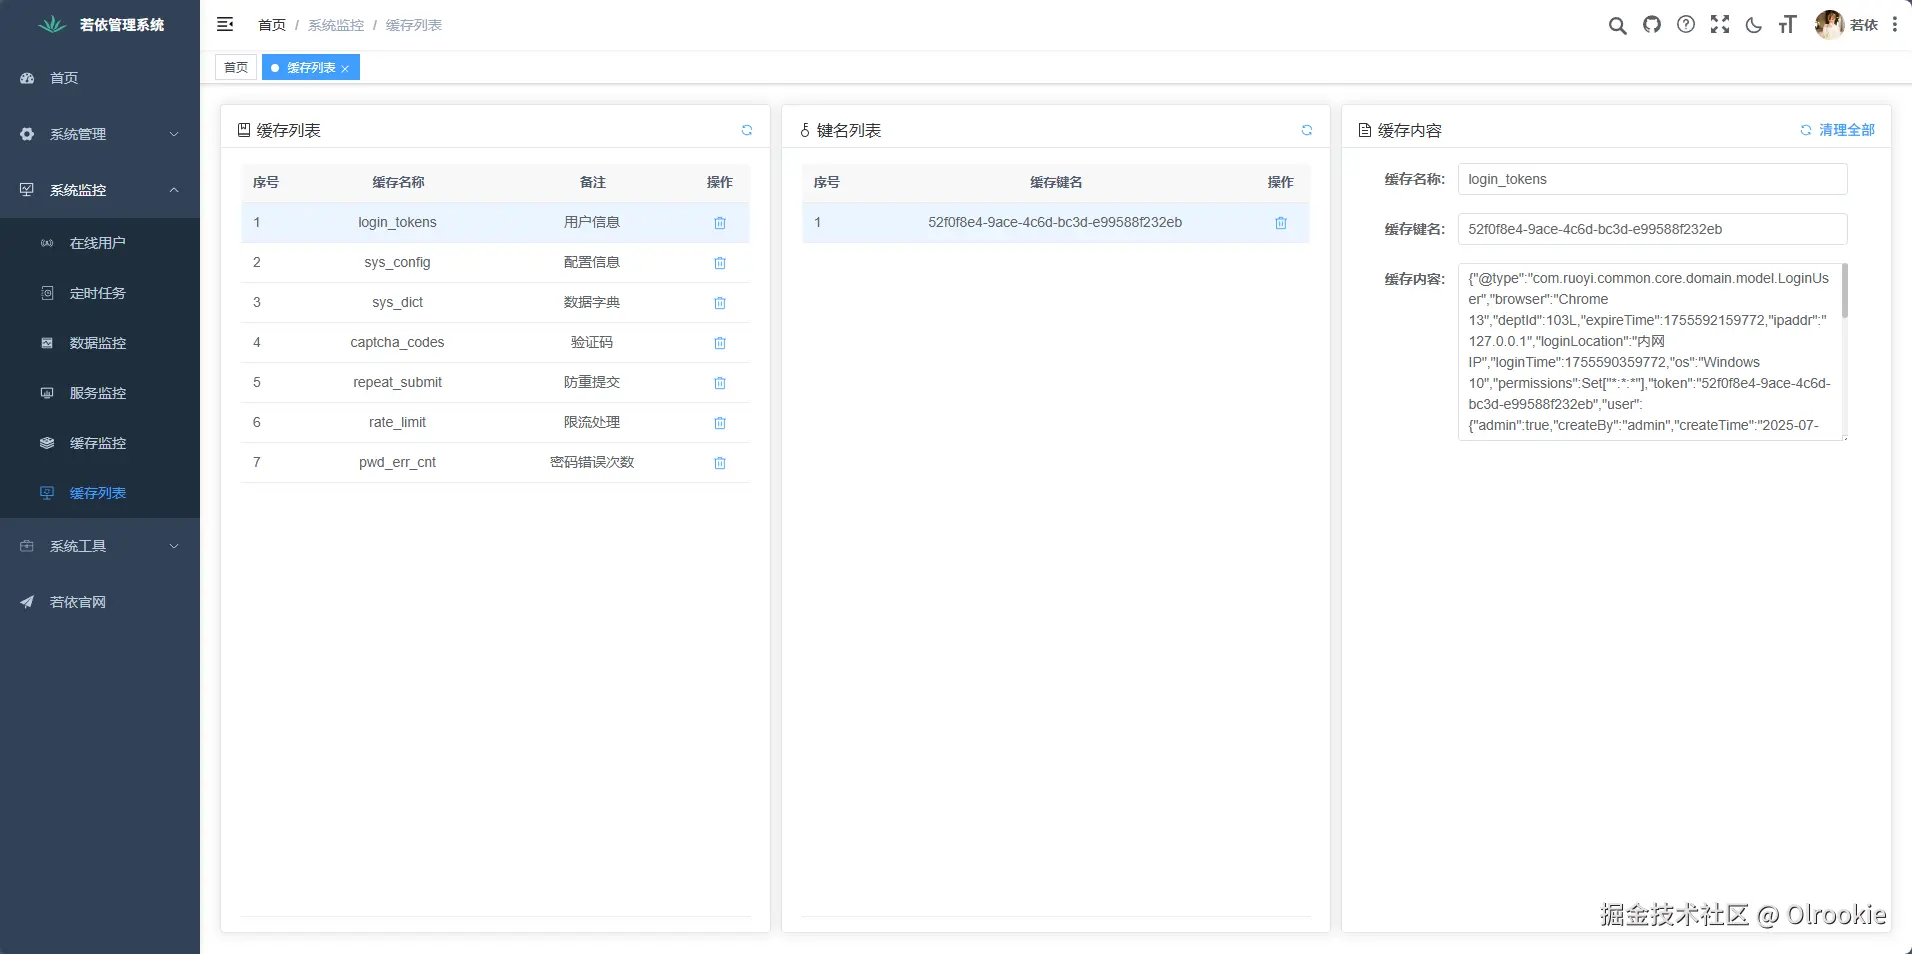Viewport: 1912px width, 954px height.
Task: Open the help documentation icon
Action: pos(1686,24)
